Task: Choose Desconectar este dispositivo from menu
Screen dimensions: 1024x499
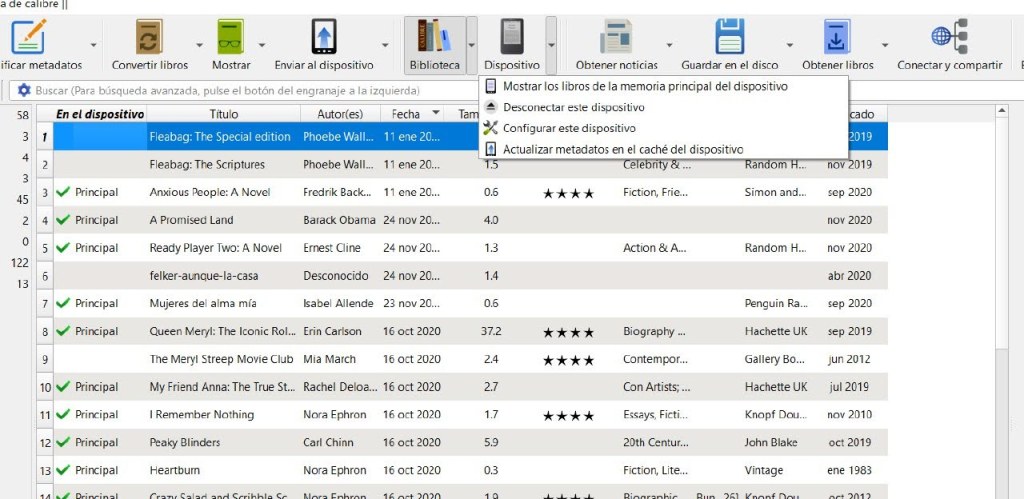Action: click(573, 107)
